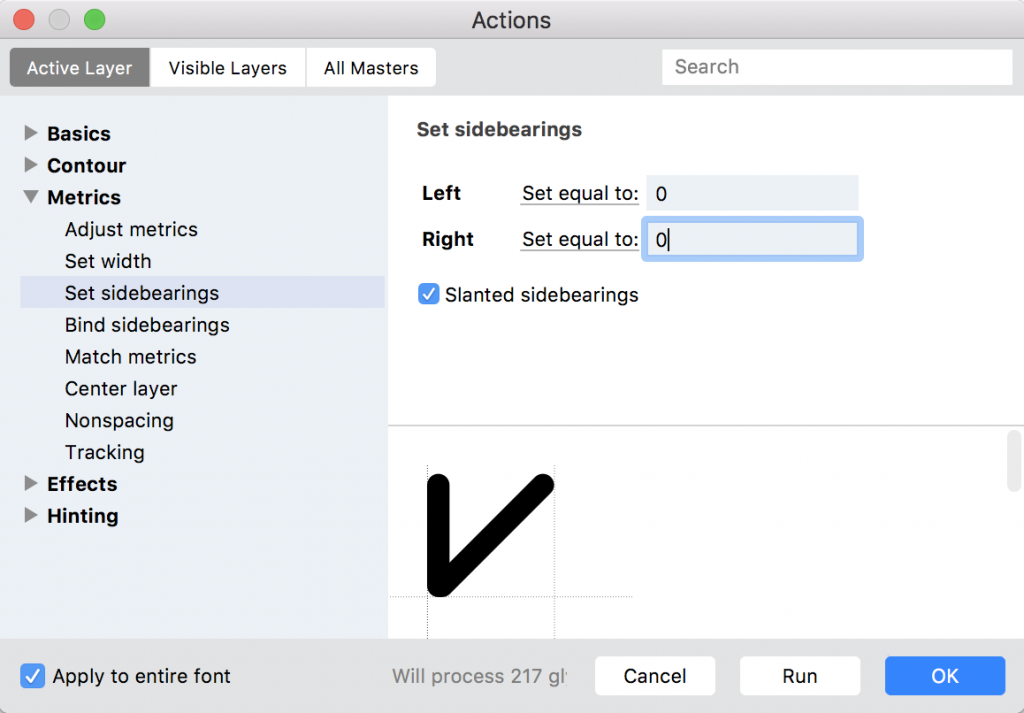The height and width of the screenshot is (713, 1024).
Task: Click the Left sidebearing value field
Action: [x=752, y=193]
